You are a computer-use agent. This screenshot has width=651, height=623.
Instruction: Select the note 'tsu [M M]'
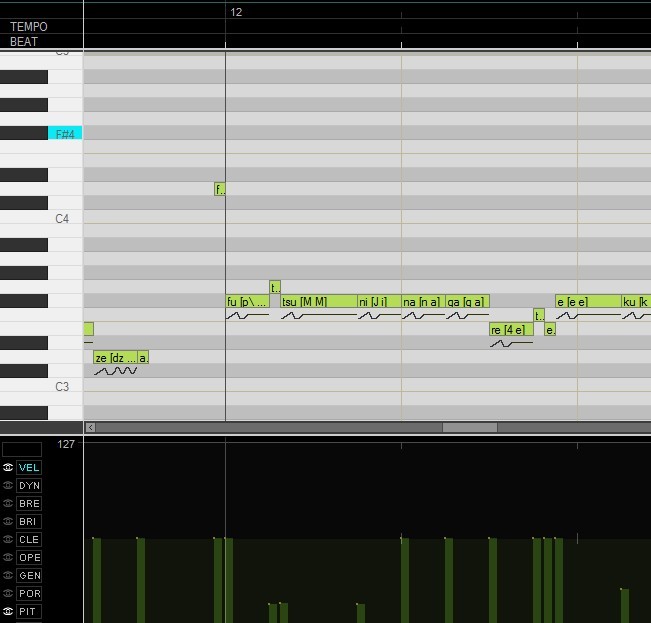click(x=319, y=301)
